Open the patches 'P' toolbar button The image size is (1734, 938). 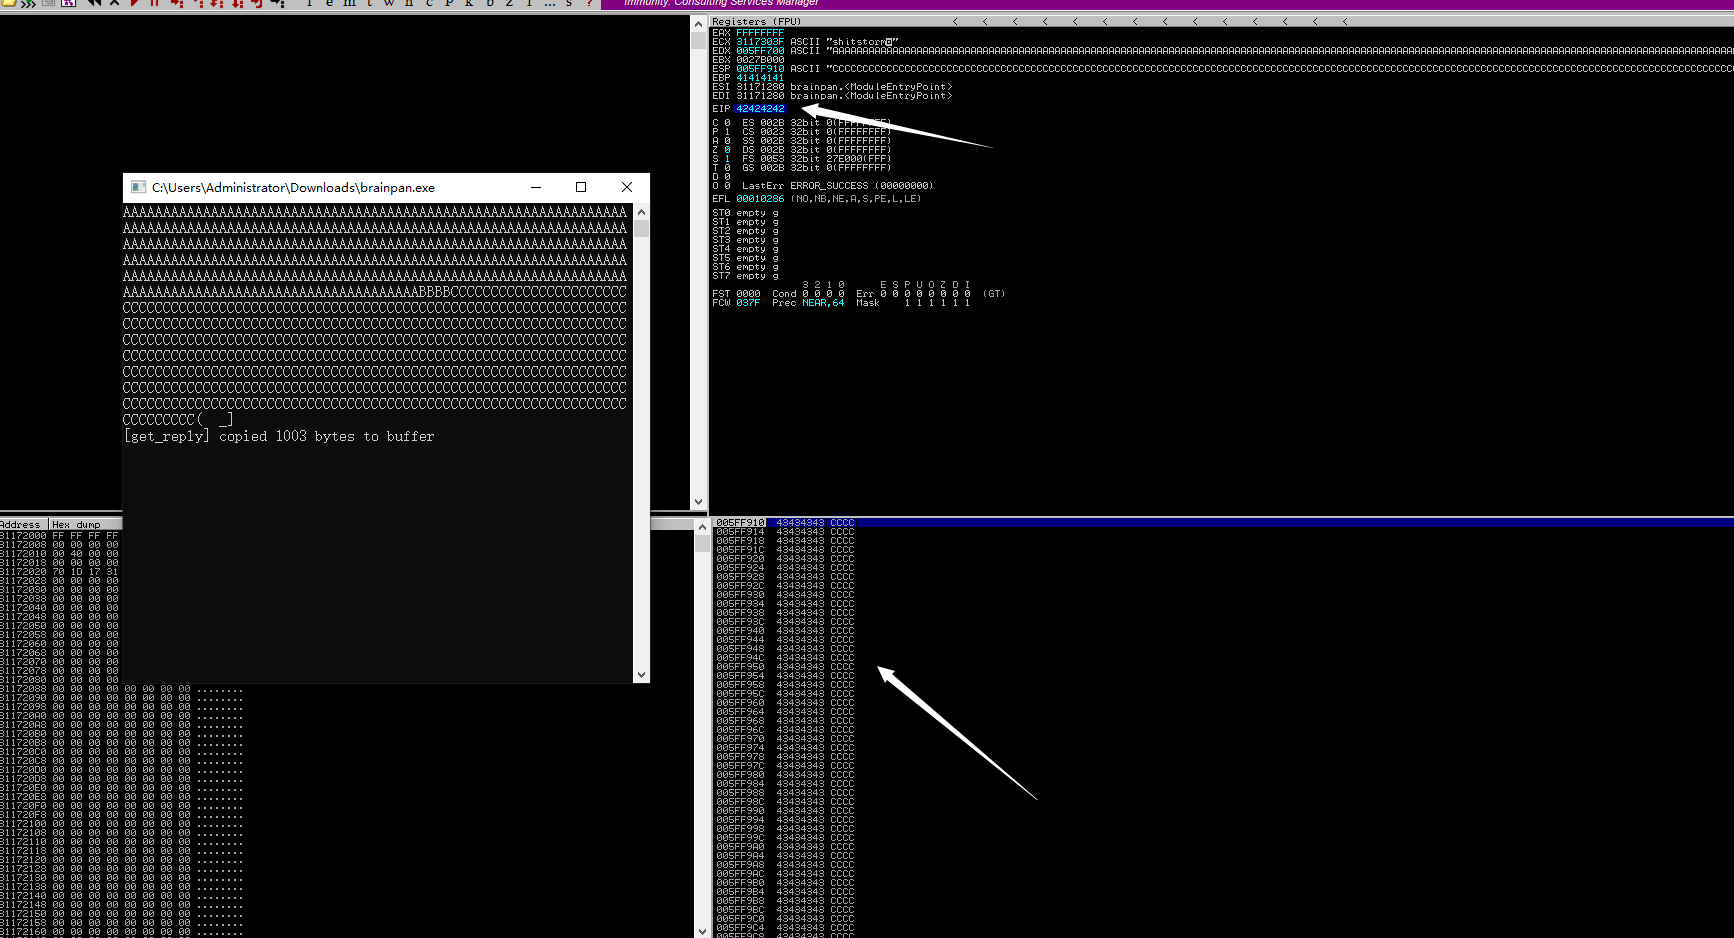[449, 3]
